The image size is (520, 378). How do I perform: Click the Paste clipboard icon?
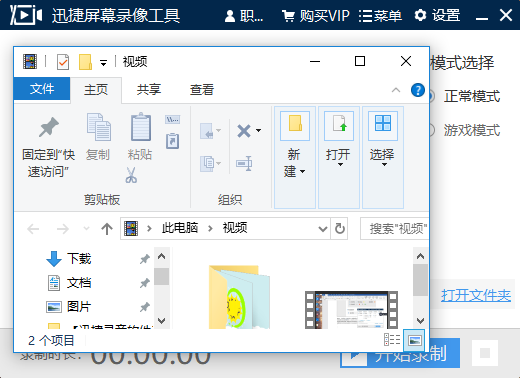[x=141, y=127]
